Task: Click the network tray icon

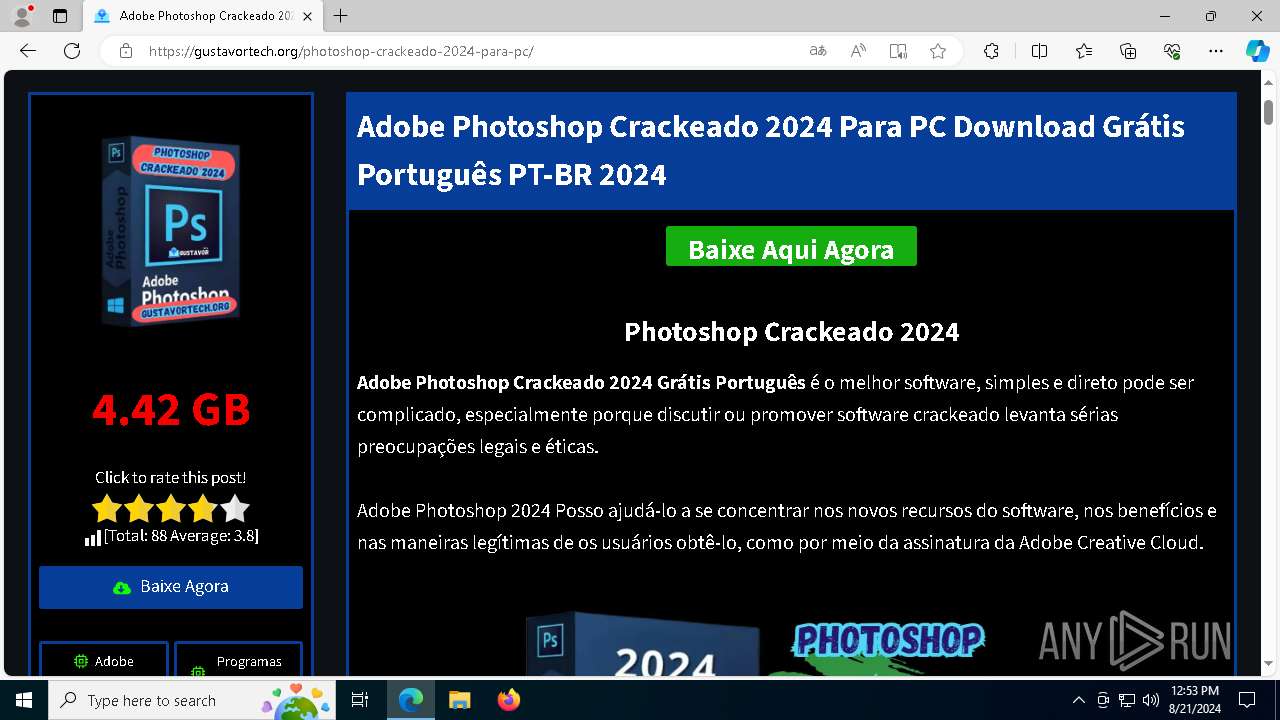Action: pyautogui.click(x=1127, y=700)
